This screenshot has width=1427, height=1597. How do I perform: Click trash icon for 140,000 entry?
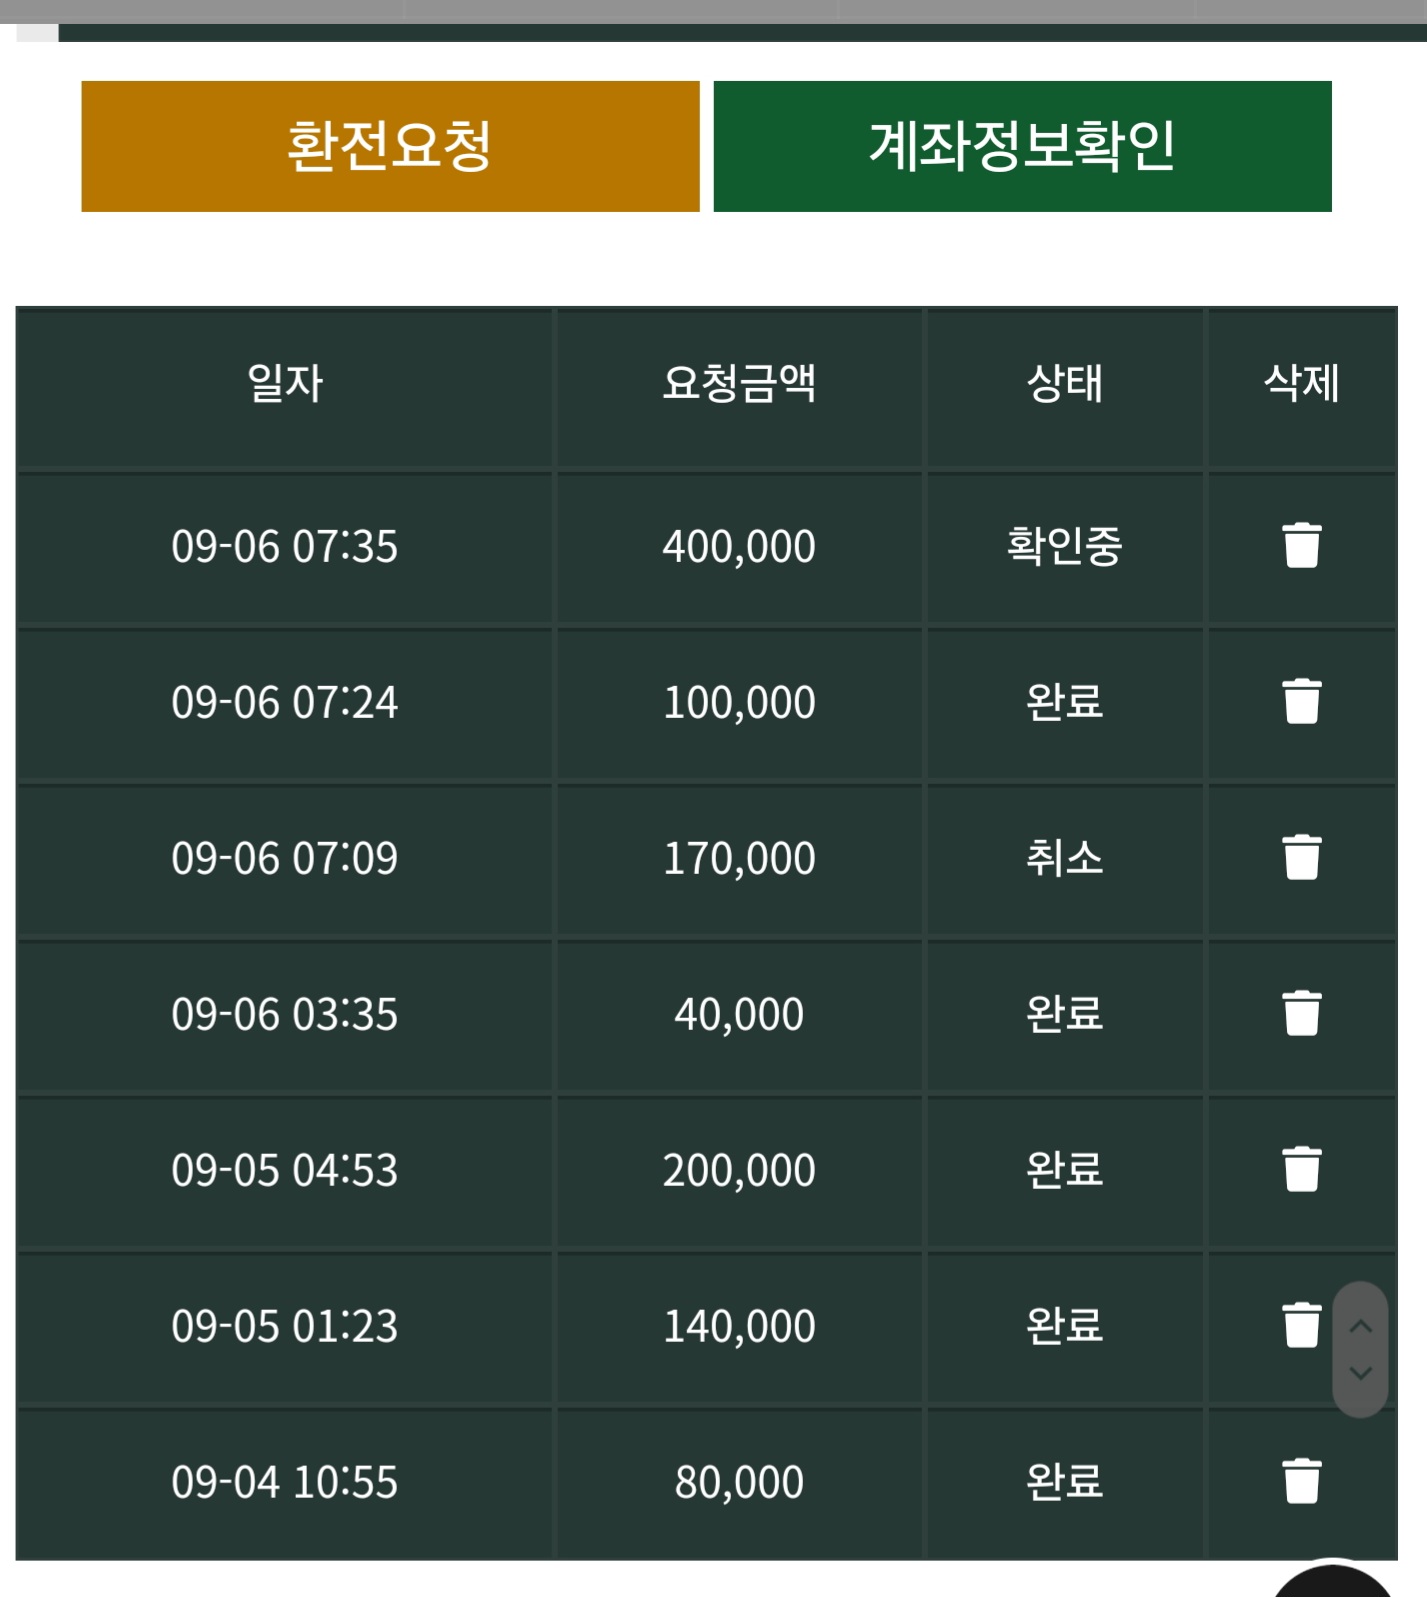click(x=1301, y=1326)
